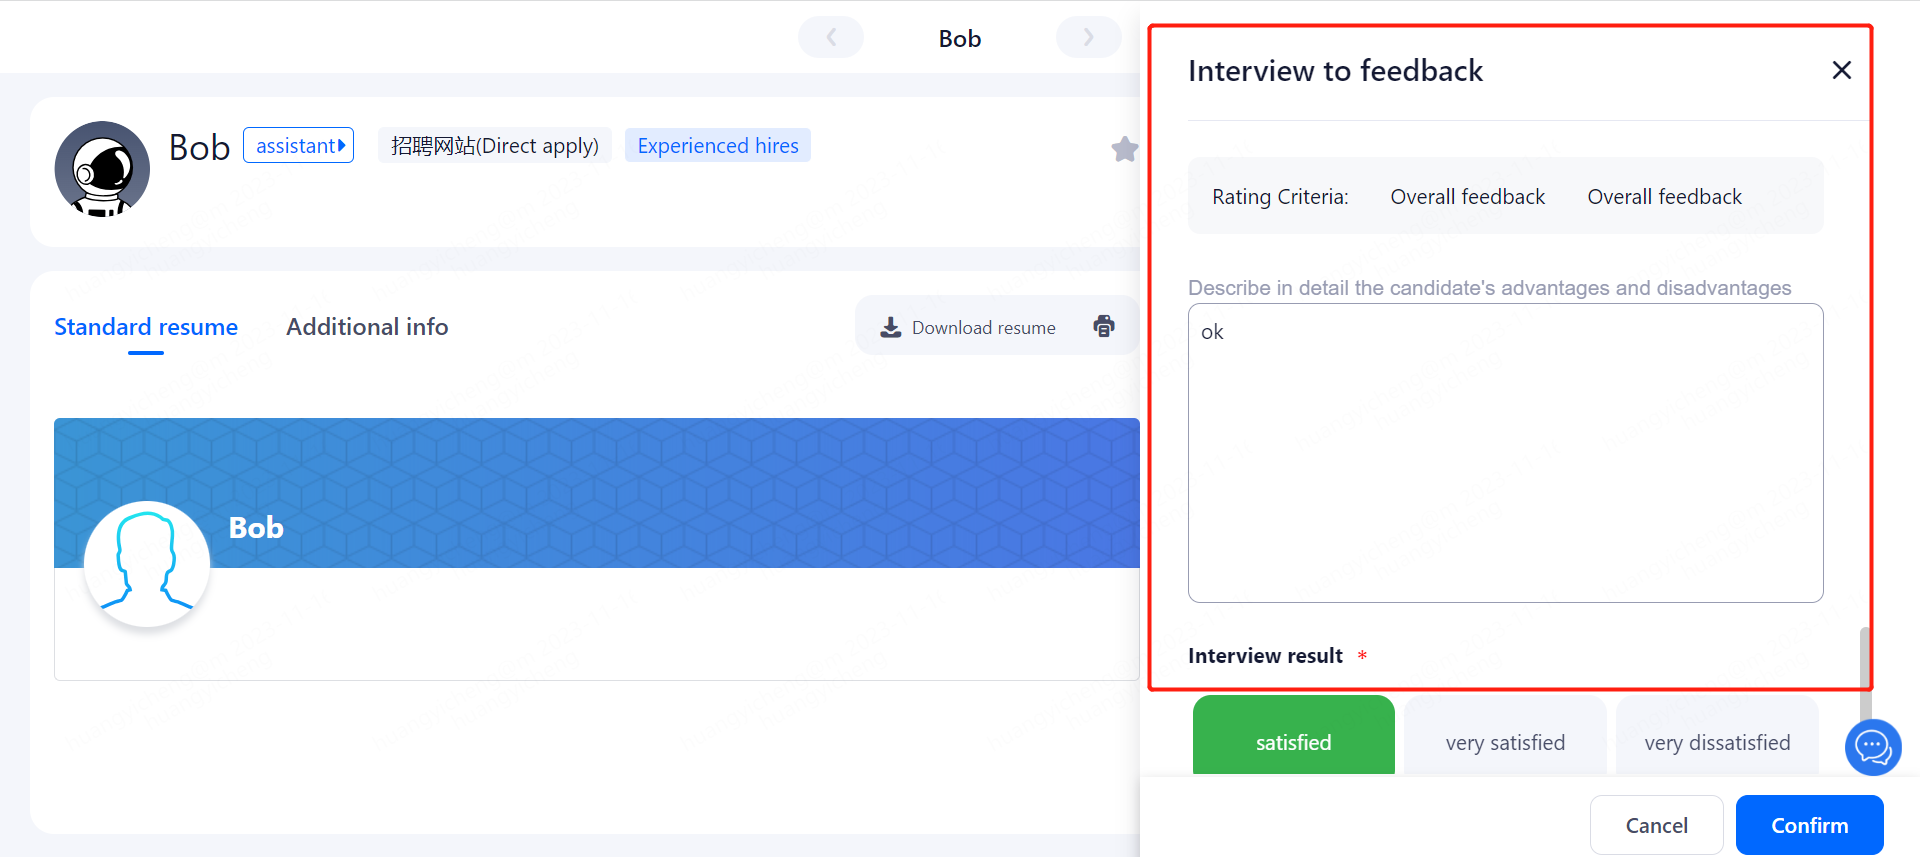
Task: Select the very satisfied option
Action: tap(1504, 741)
